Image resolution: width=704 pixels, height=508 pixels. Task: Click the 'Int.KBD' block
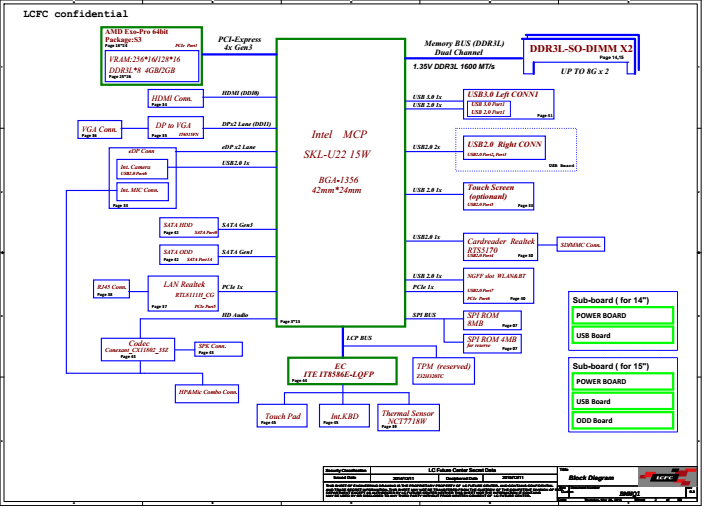345,415
